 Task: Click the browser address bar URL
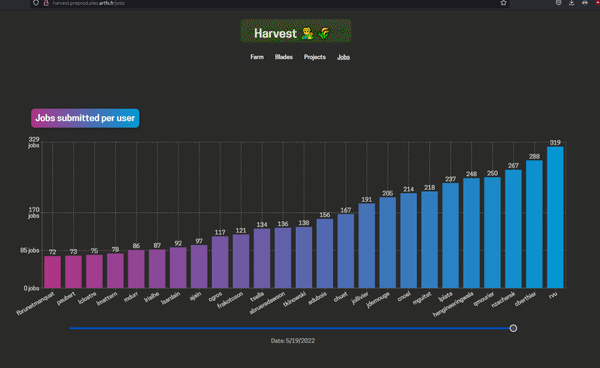88,3
